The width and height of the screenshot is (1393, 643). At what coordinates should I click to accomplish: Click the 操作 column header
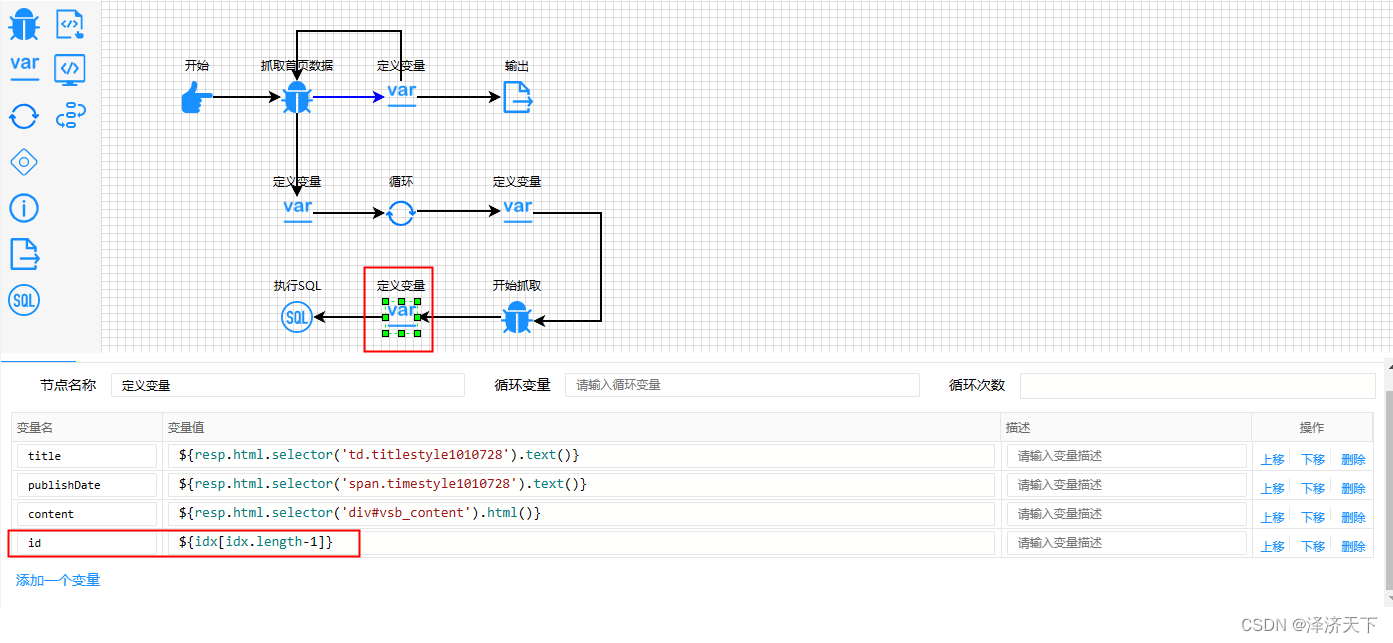tap(1312, 427)
